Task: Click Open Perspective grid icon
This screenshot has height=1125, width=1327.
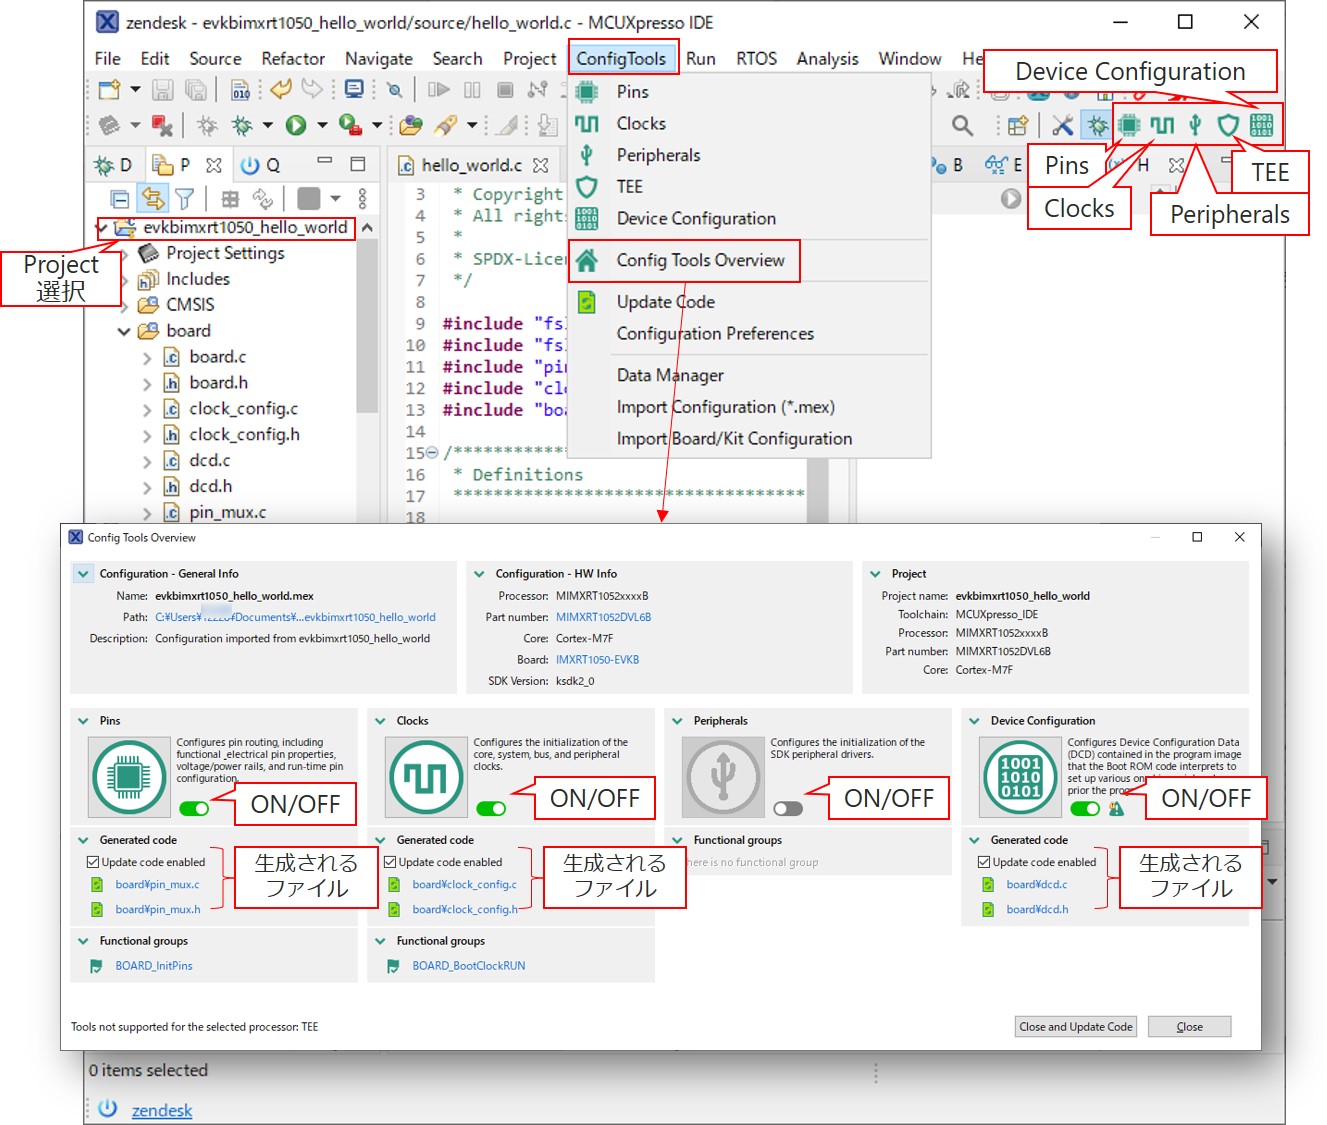Action: coord(1018,125)
